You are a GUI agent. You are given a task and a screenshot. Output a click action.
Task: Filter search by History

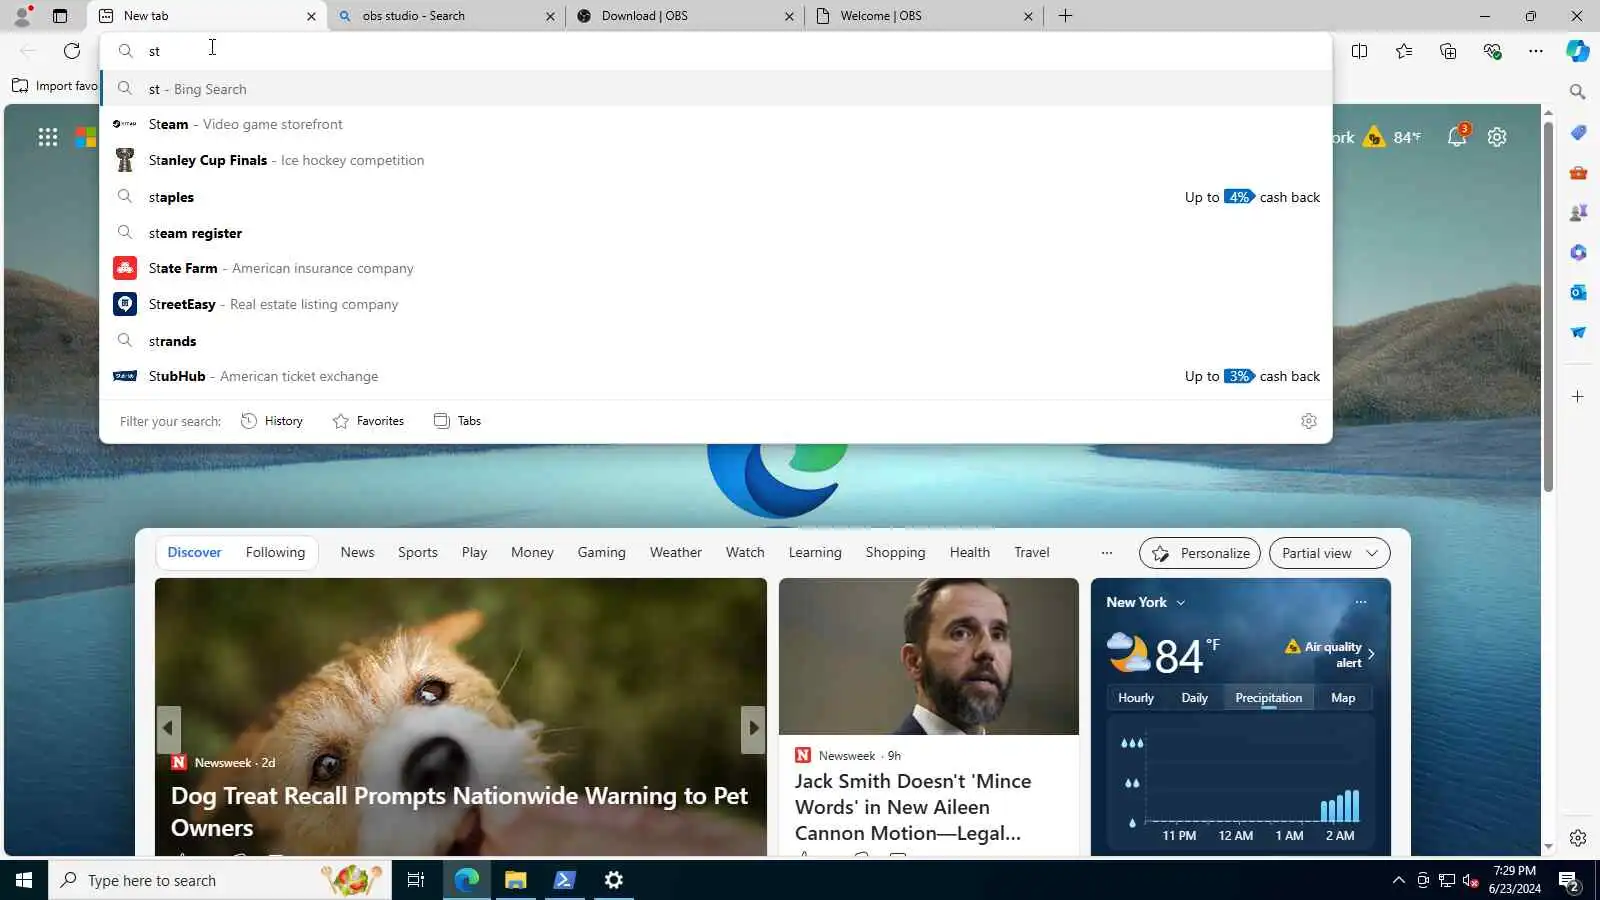[272, 421]
